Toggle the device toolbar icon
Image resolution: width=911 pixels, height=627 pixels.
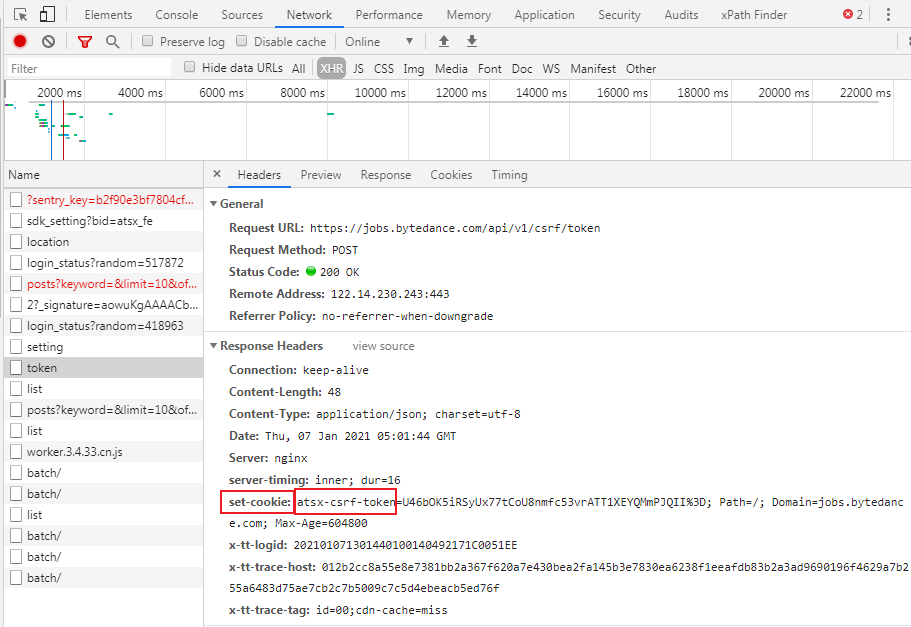click(x=47, y=15)
